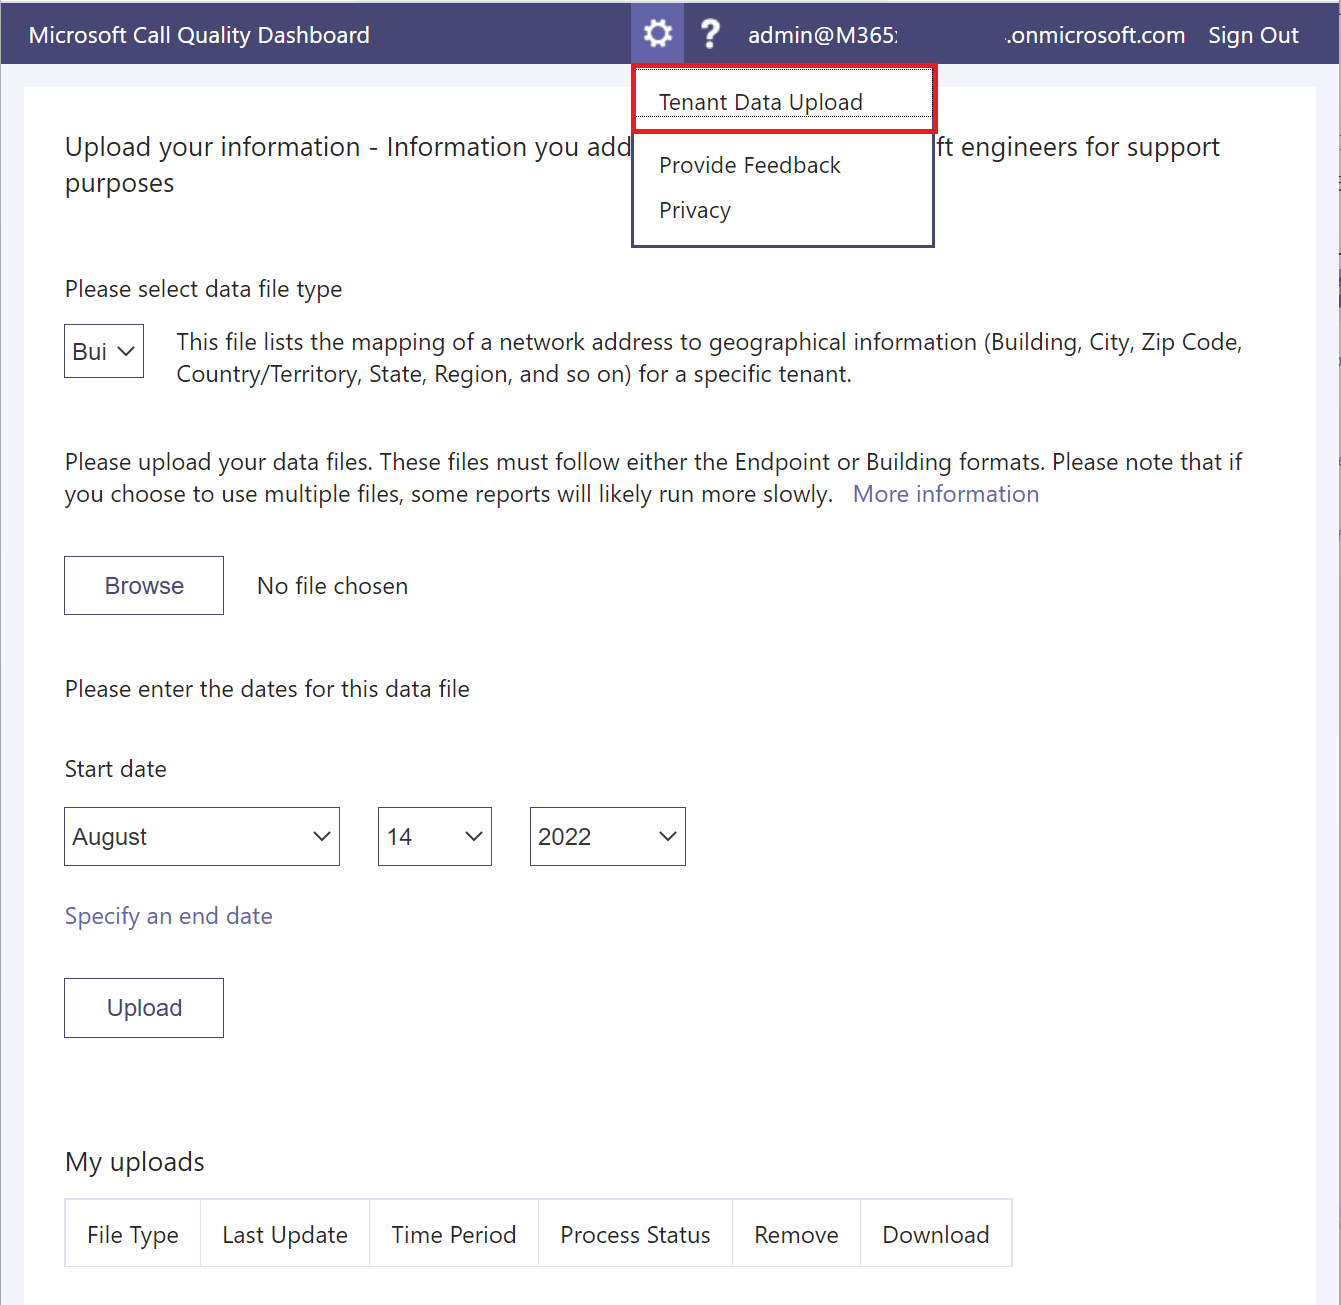
Task: Open the start year dropdown showing 2022
Action: click(608, 837)
